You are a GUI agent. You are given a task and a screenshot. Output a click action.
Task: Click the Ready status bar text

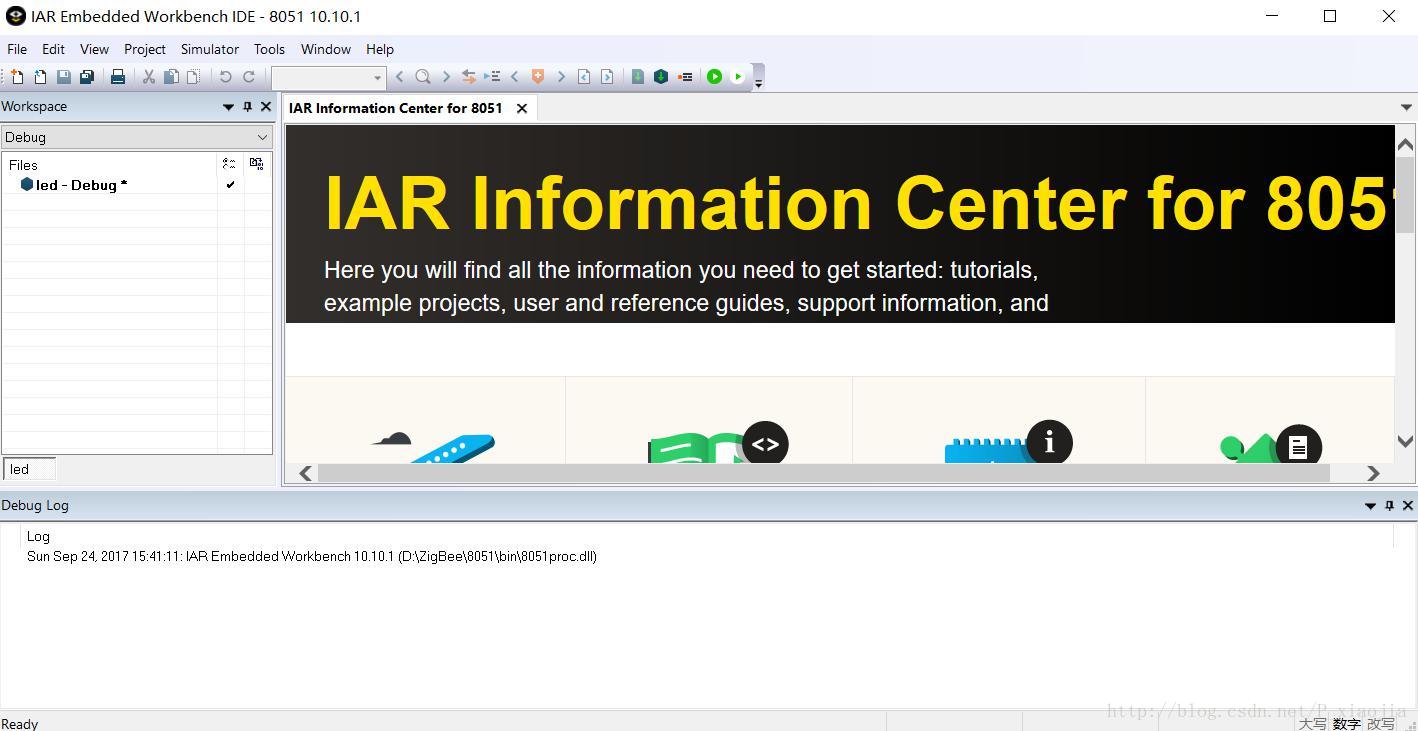coord(20,724)
